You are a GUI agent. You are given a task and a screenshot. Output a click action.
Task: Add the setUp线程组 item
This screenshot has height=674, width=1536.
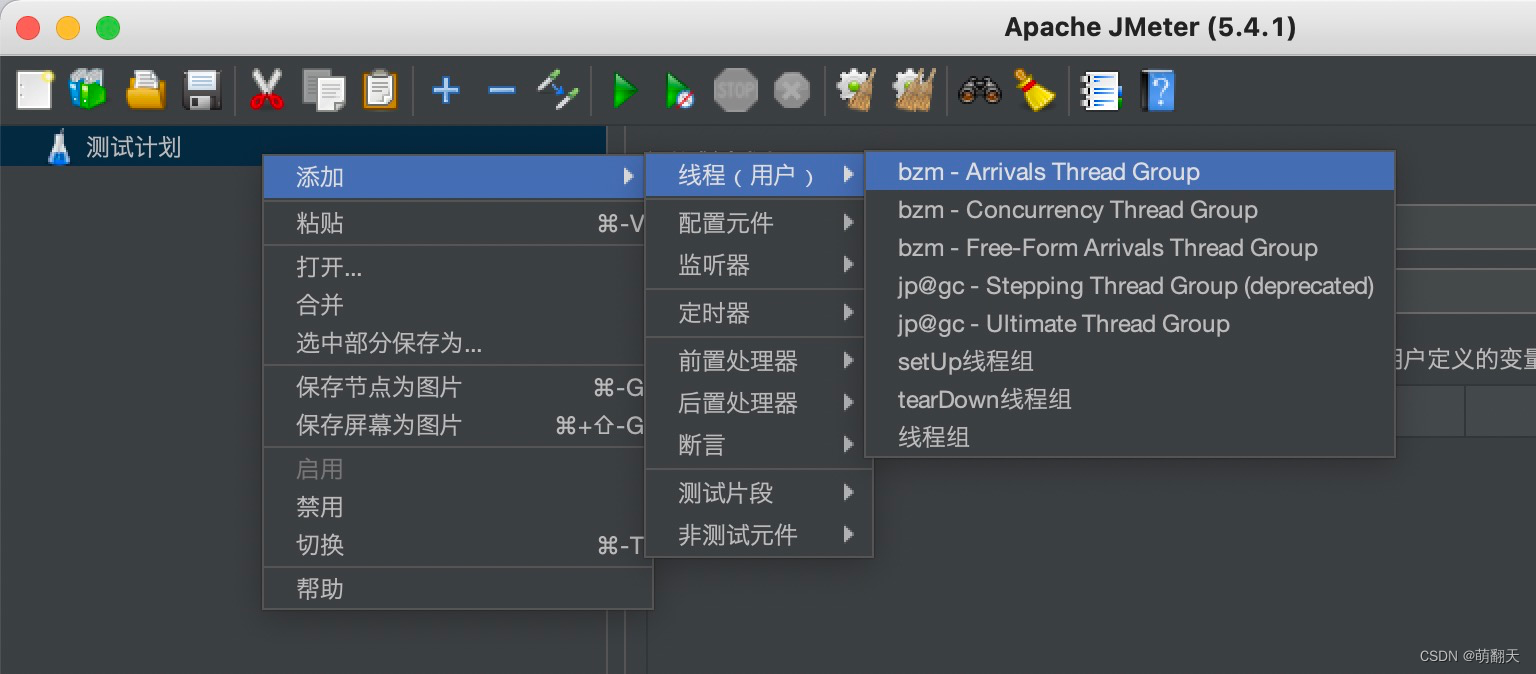(1130, 362)
